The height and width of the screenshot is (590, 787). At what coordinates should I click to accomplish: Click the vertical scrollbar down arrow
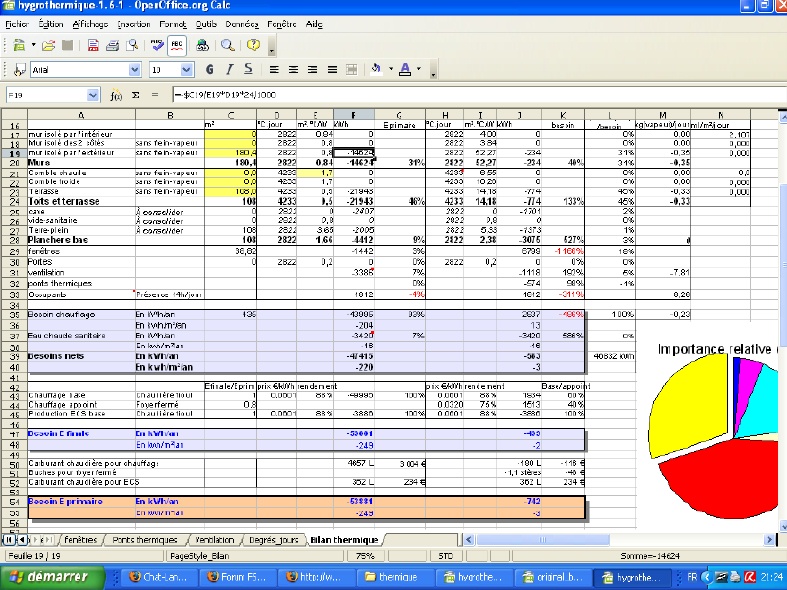pyautogui.click(x=782, y=527)
